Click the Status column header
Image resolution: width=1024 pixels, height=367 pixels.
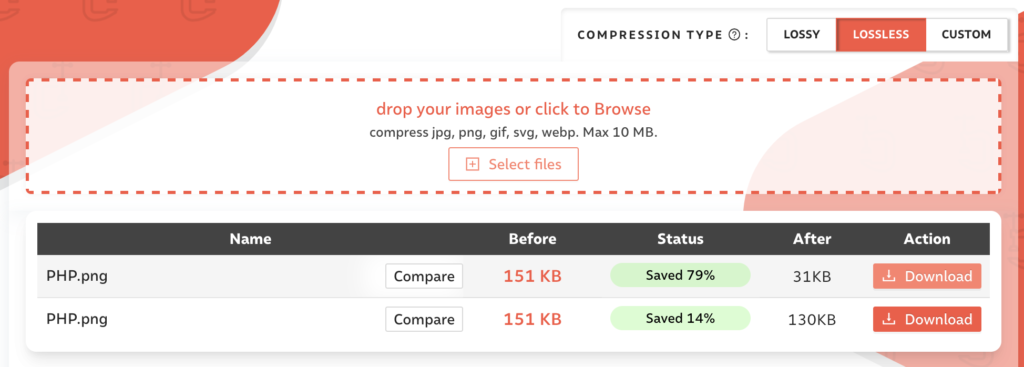coord(680,239)
